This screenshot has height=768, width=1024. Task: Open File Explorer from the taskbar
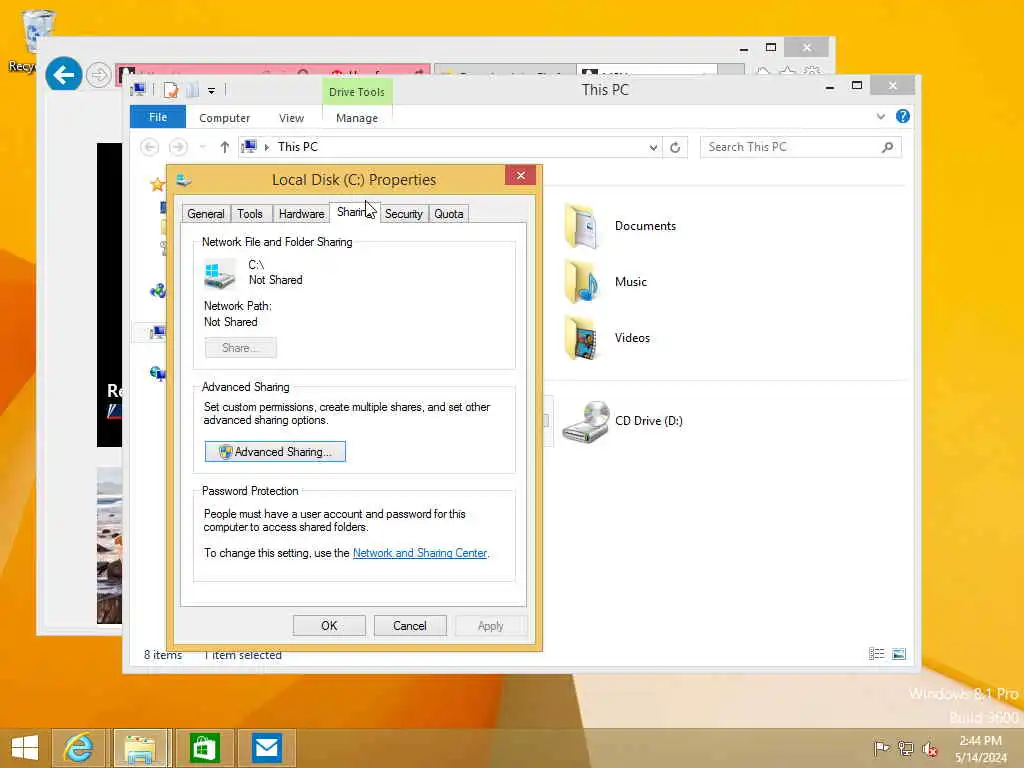point(141,748)
